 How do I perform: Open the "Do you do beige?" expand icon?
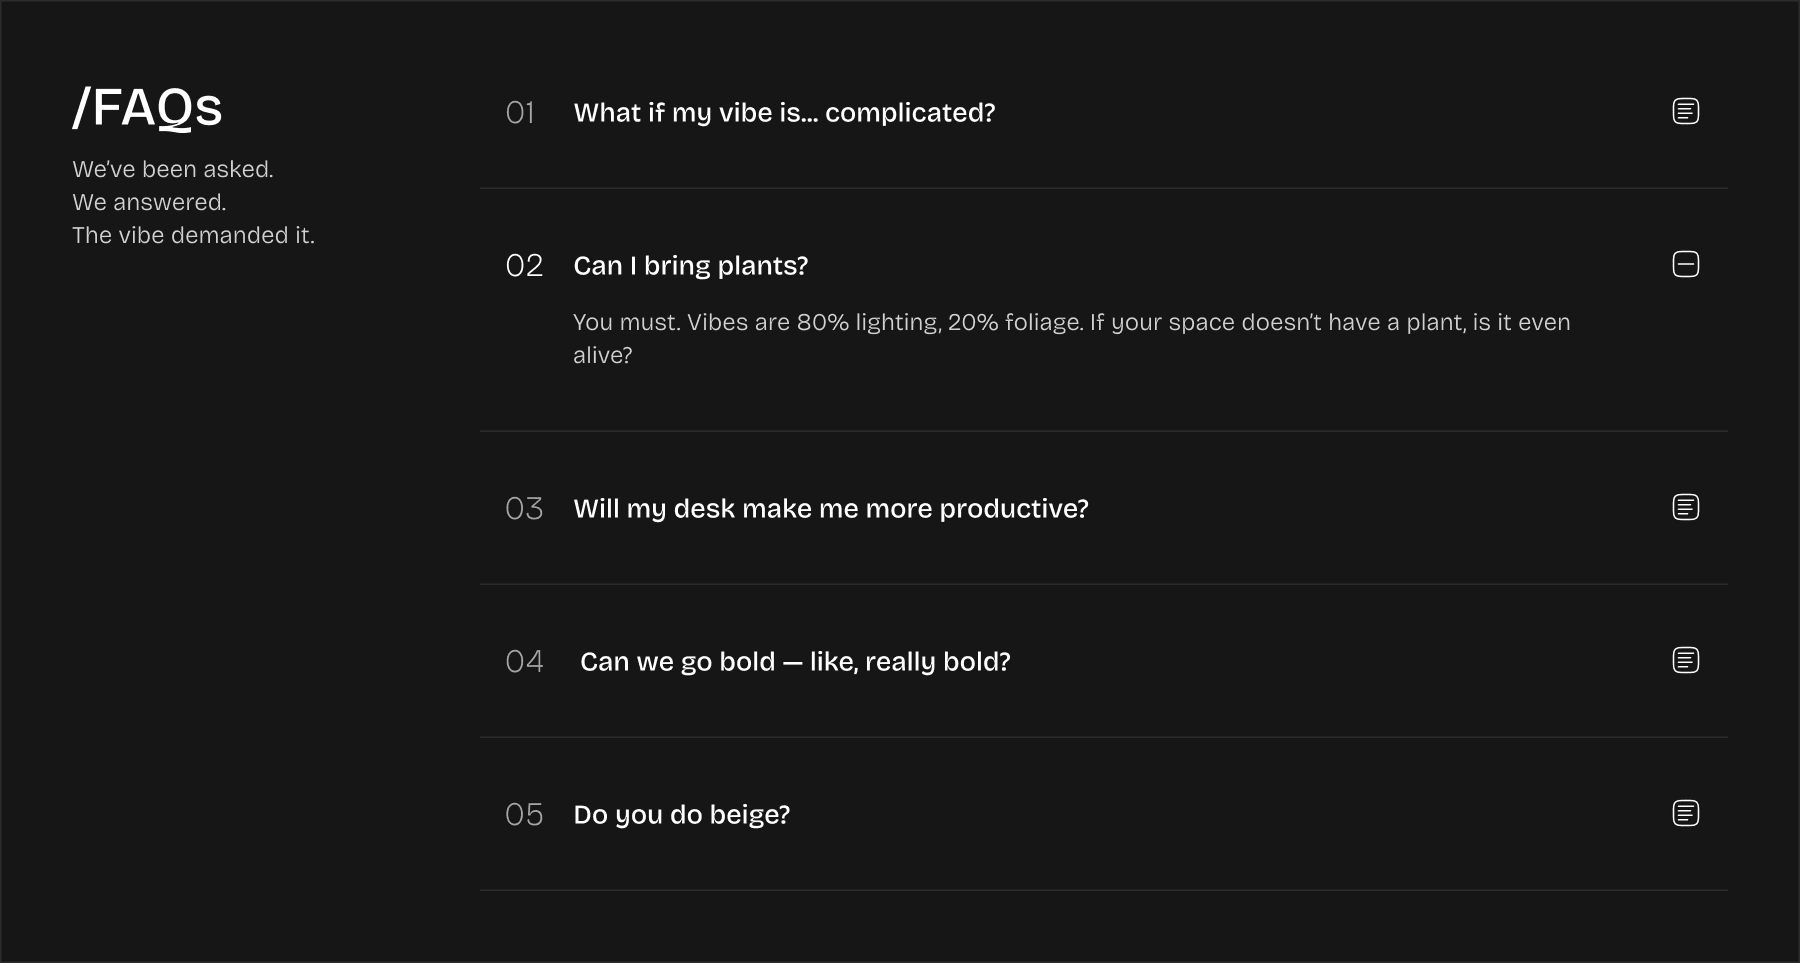1685,813
